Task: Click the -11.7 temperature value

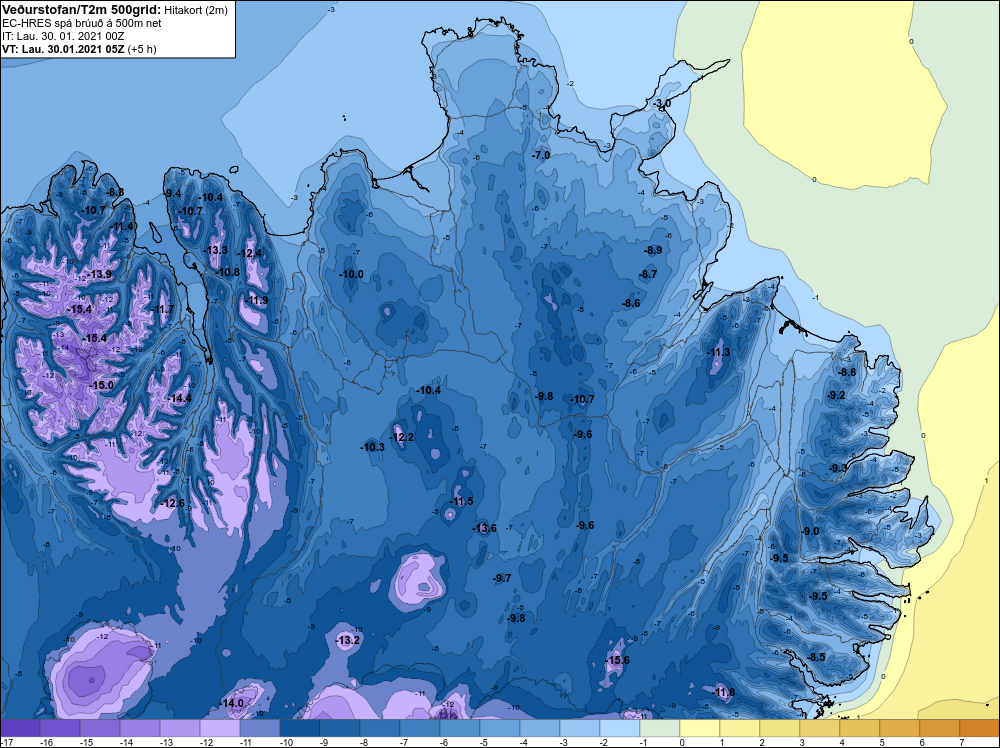Action: pyautogui.click(x=162, y=309)
